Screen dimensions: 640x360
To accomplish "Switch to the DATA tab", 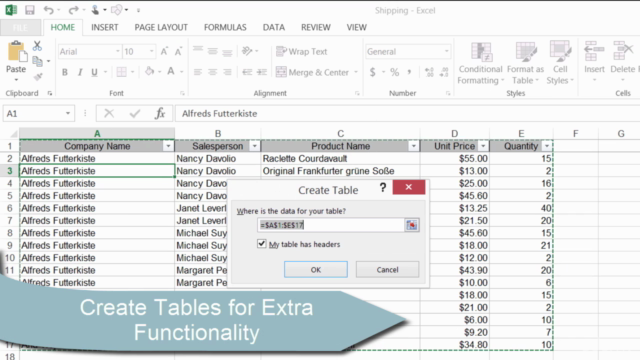I will [273, 27].
